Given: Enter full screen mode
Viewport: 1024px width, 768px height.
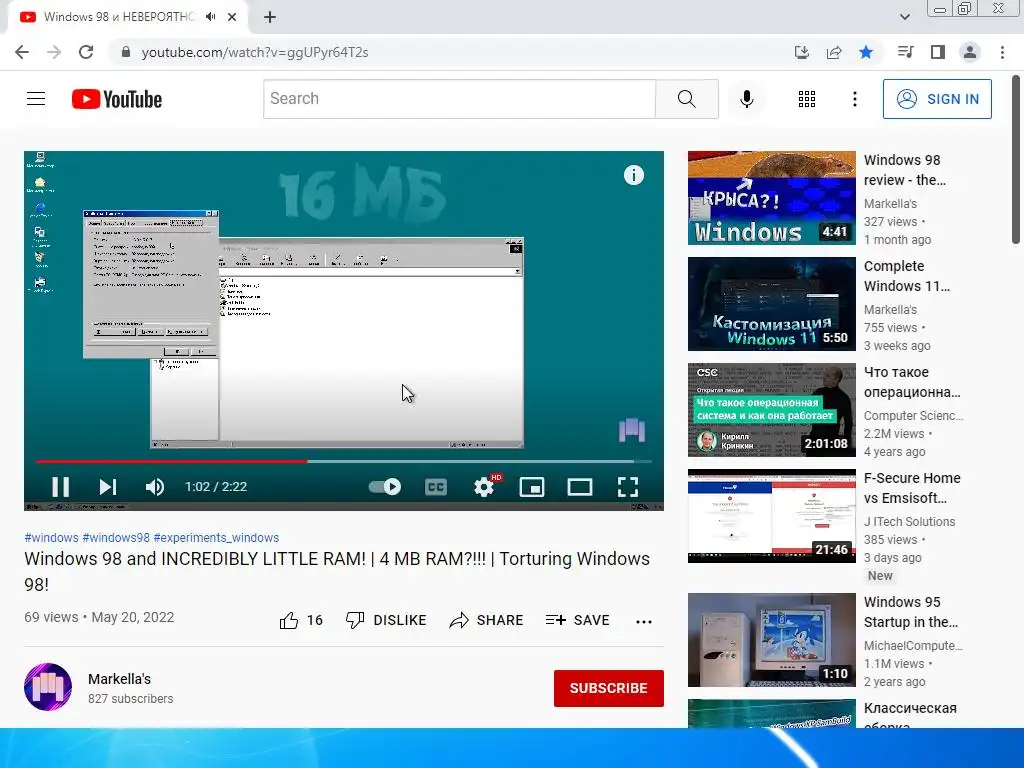Looking at the screenshot, I should pos(628,487).
